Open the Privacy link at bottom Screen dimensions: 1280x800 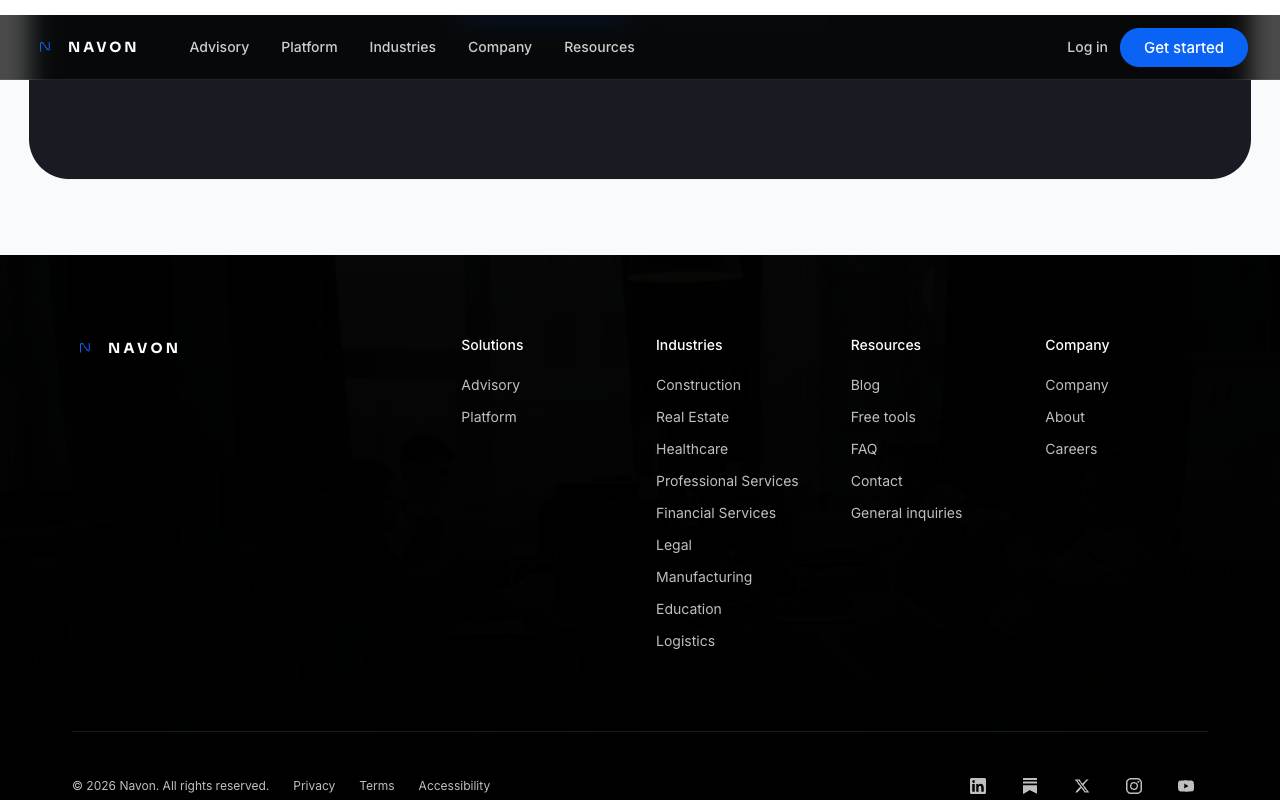coord(314,786)
